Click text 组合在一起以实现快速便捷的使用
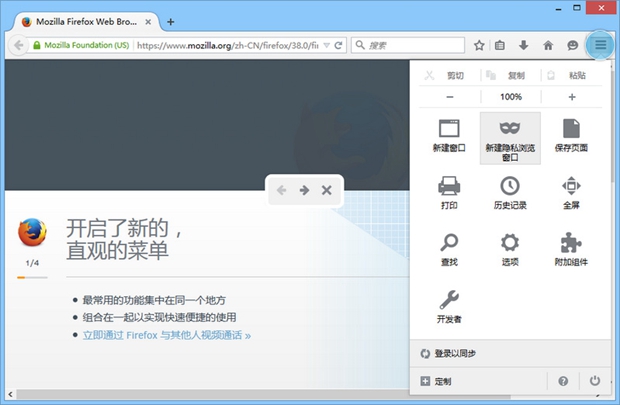Image resolution: width=620 pixels, height=405 pixels. click(159, 317)
